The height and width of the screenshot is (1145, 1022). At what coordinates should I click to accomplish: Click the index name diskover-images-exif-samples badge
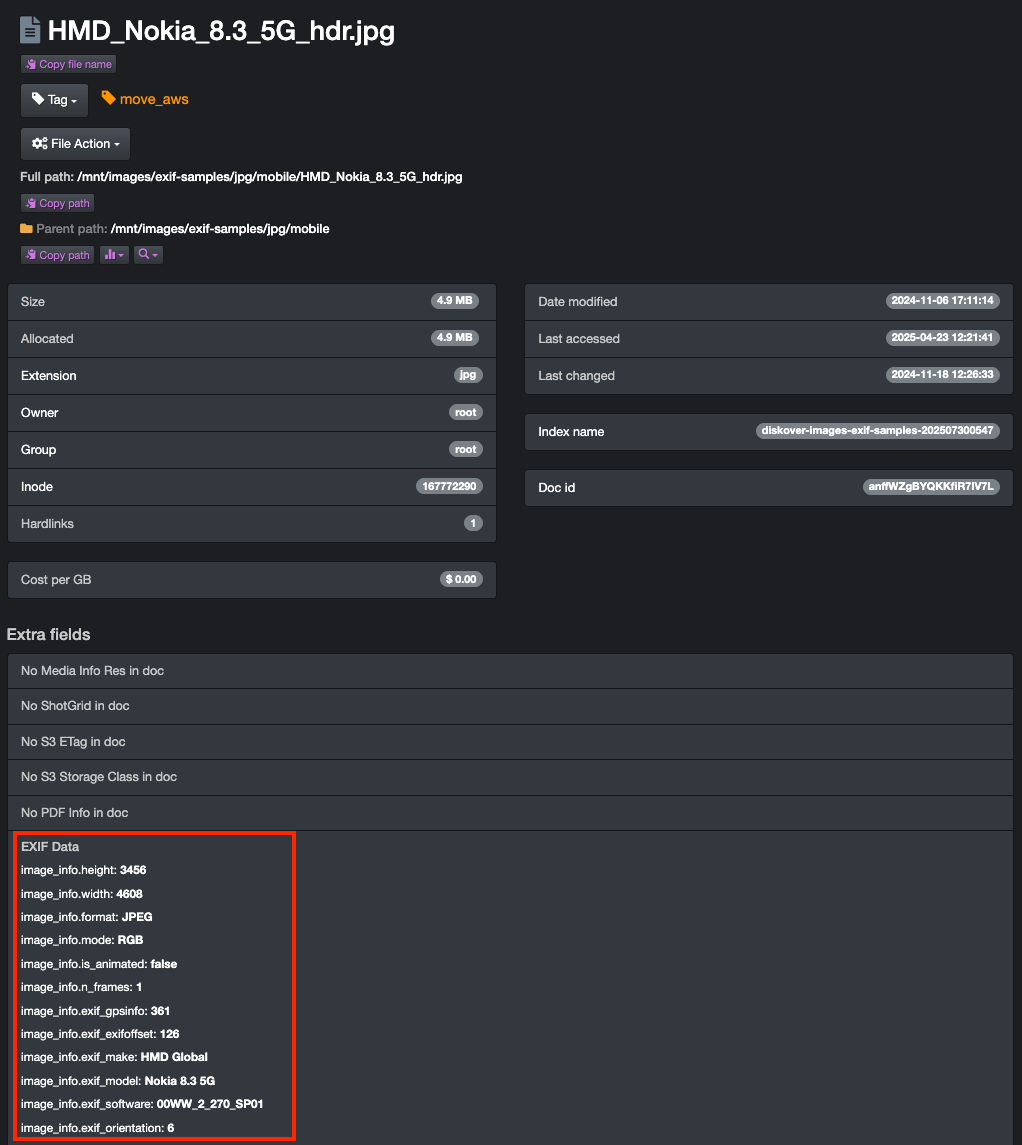point(877,432)
